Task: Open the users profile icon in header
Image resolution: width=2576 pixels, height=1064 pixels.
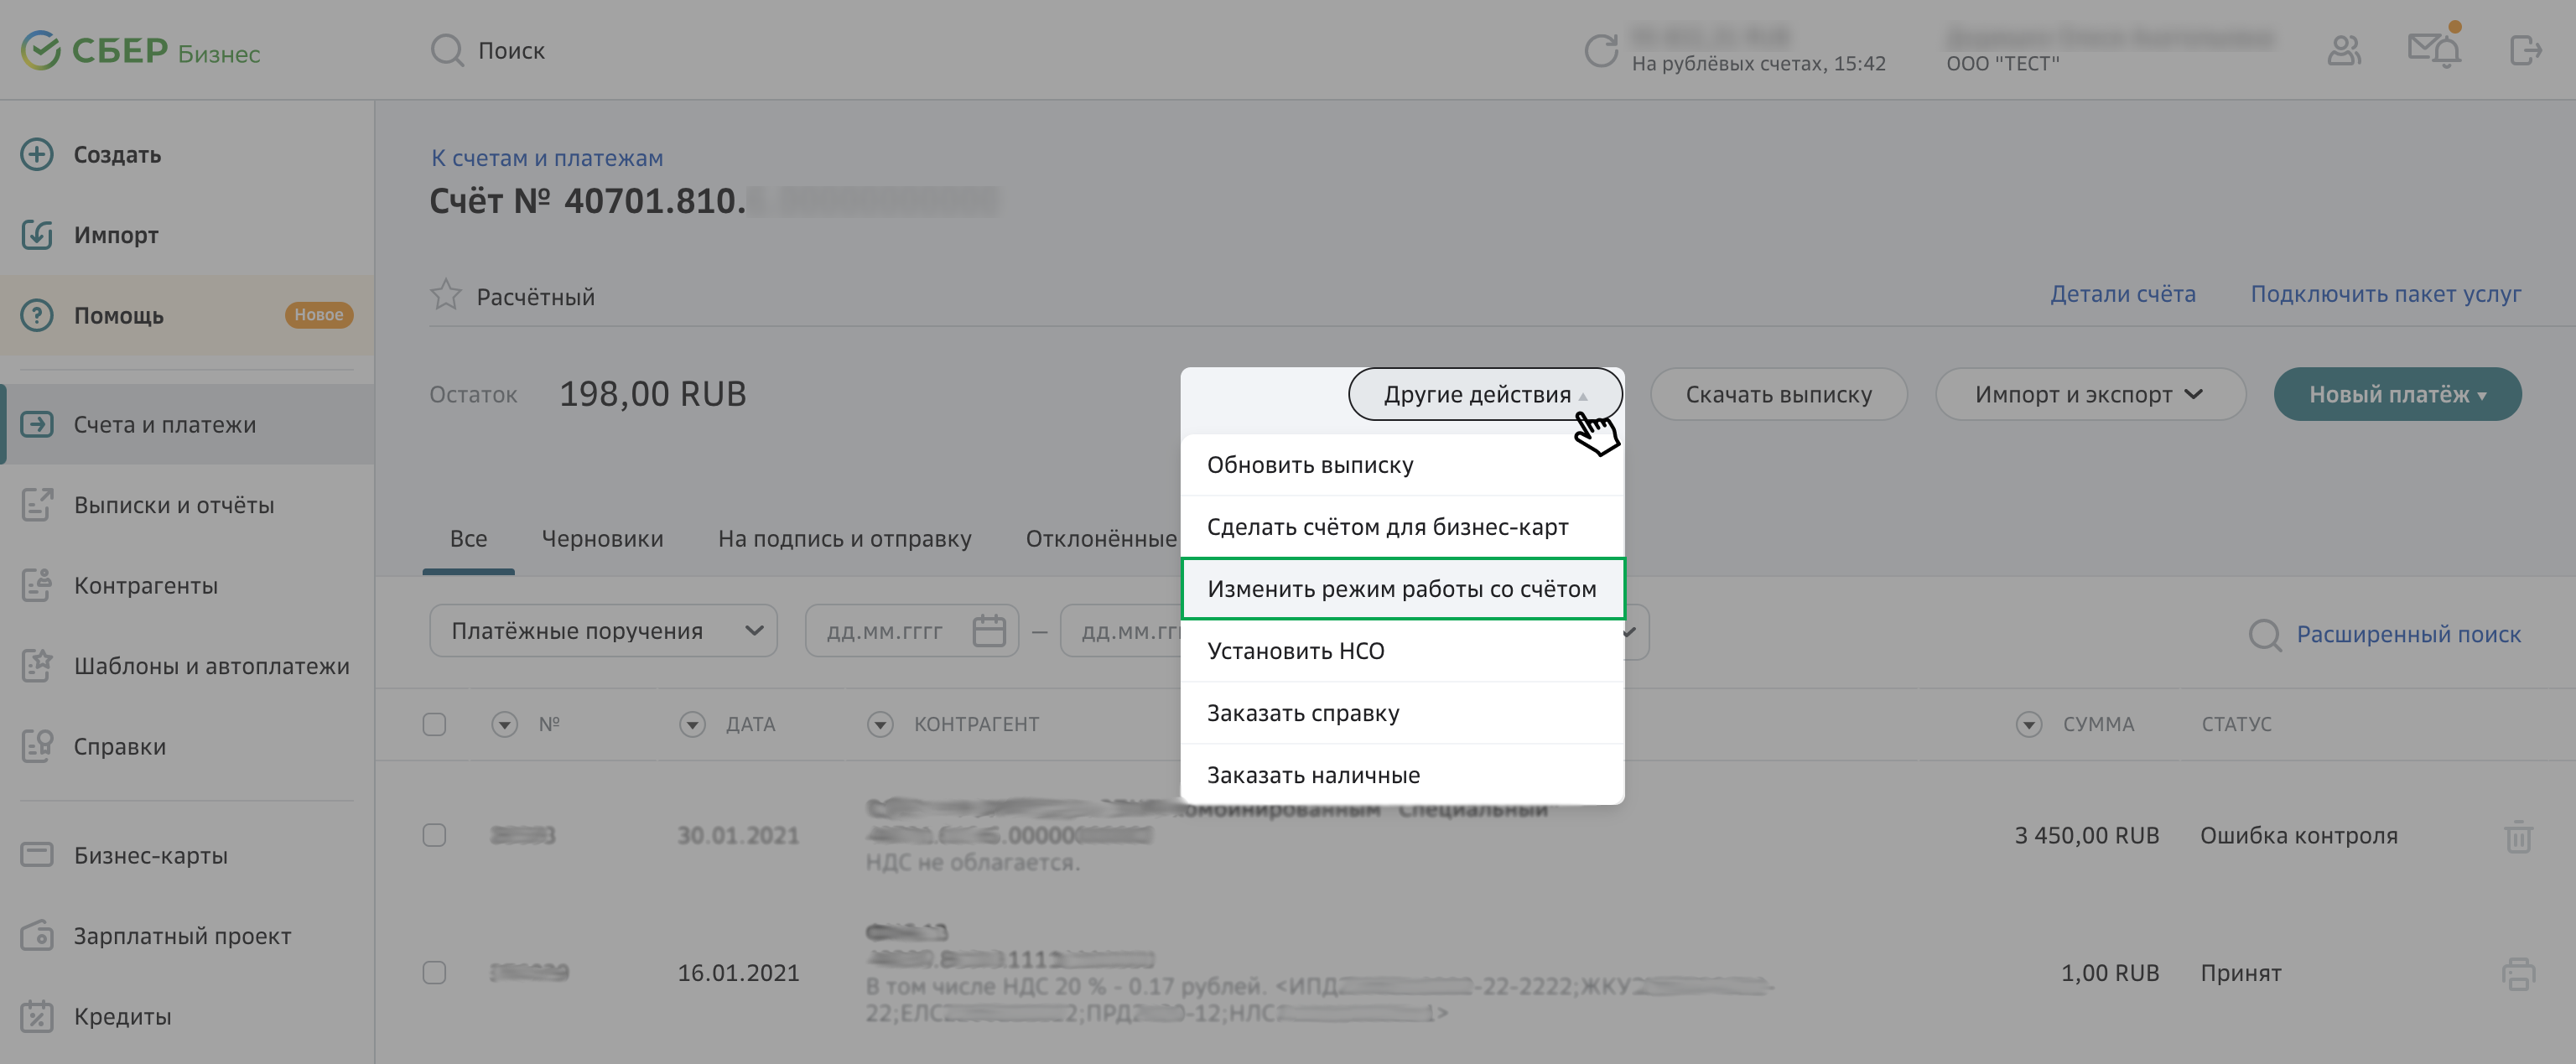Action: (x=2344, y=50)
